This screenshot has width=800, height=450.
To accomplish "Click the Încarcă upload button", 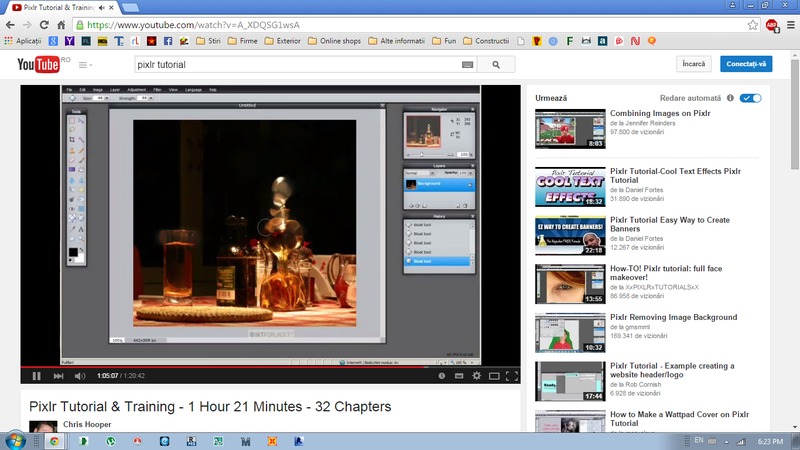I will coord(694,64).
